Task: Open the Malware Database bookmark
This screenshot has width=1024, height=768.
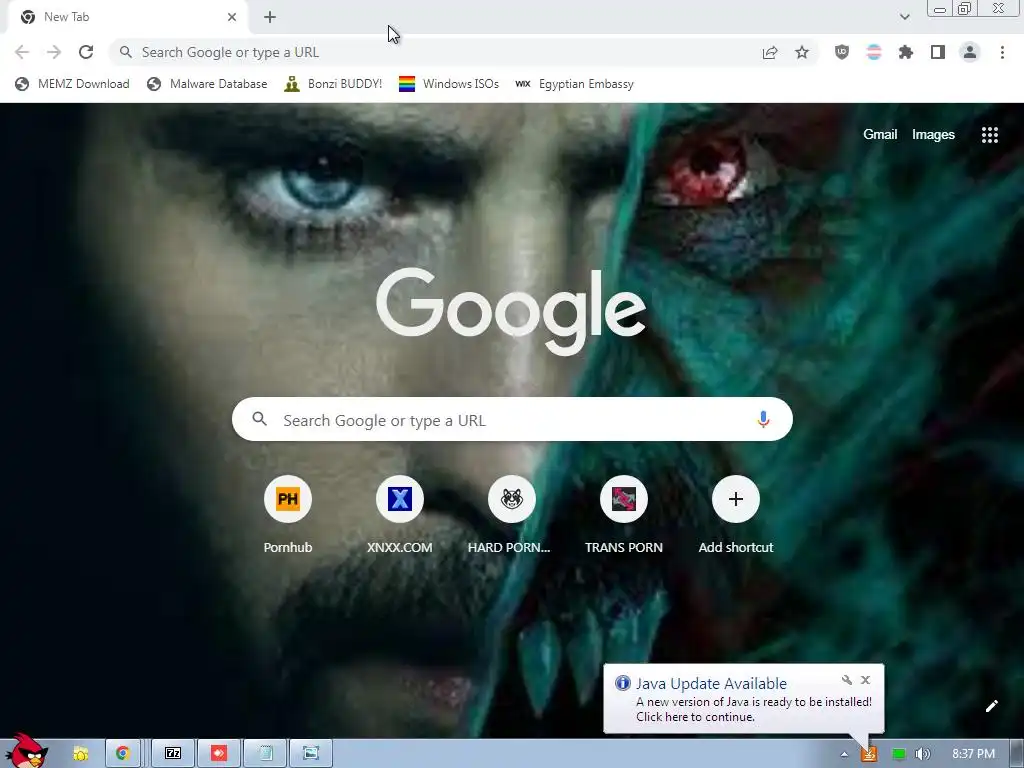Action: 207,84
